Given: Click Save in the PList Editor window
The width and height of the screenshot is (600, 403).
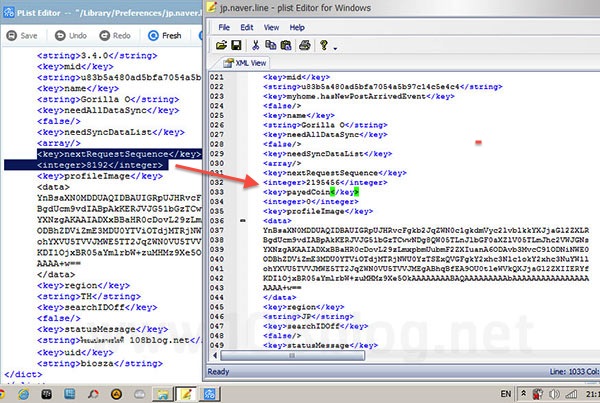Looking at the screenshot, I should coord(22,36).
